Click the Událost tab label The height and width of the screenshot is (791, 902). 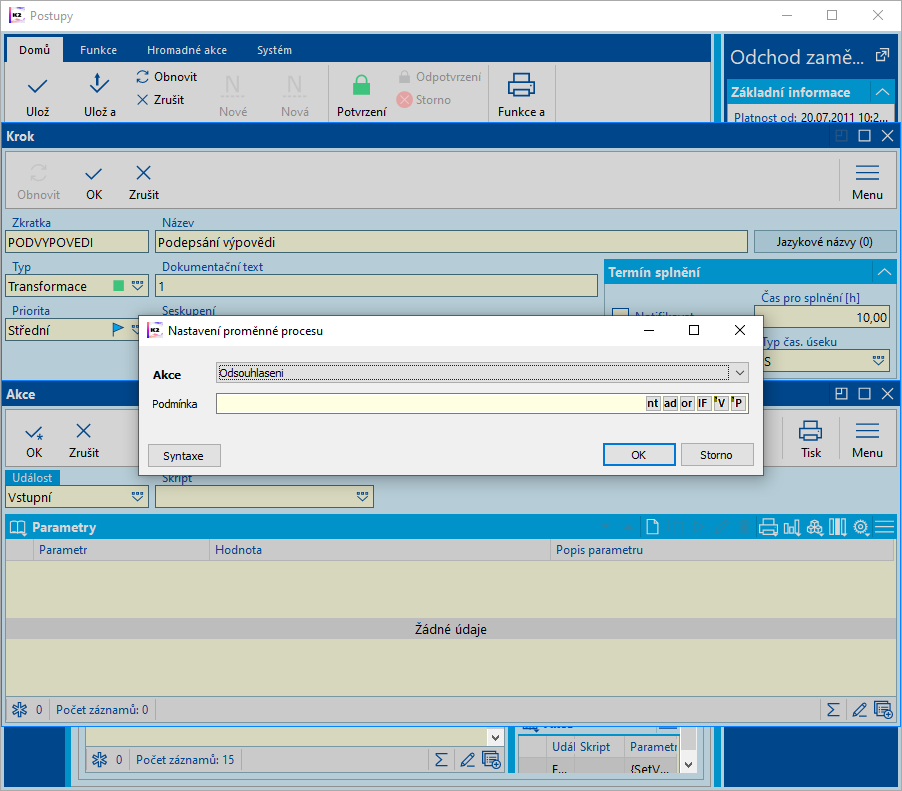pyautogui.click(x=32, y=477)
